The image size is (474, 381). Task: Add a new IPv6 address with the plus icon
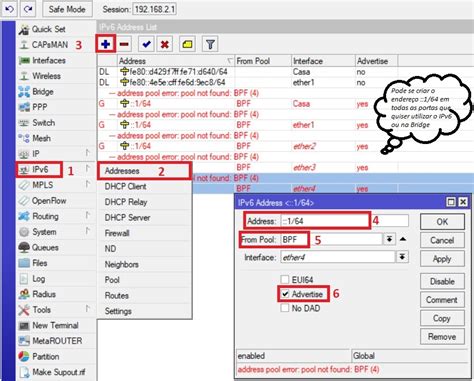[x=106, y=44]
